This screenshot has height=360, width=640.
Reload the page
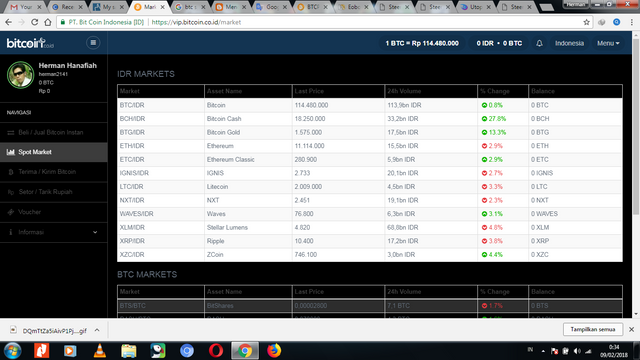point(35,22)
